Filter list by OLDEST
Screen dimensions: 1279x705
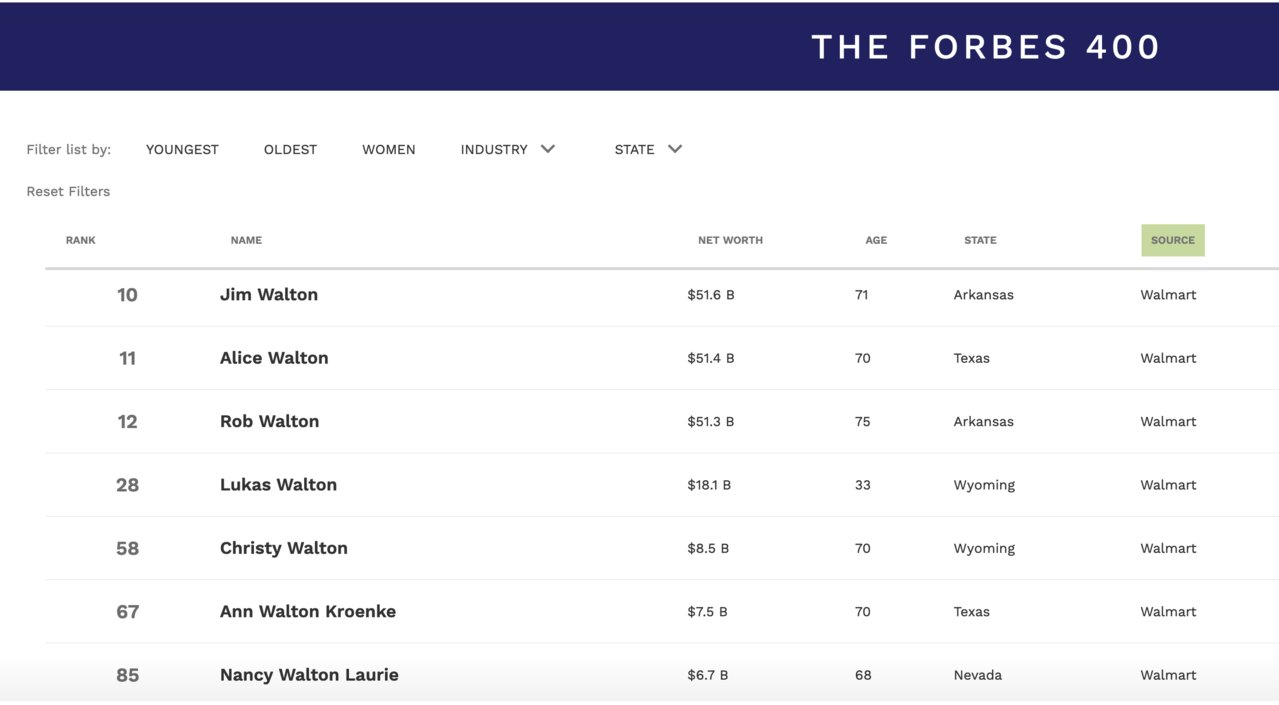click(290, 149)
